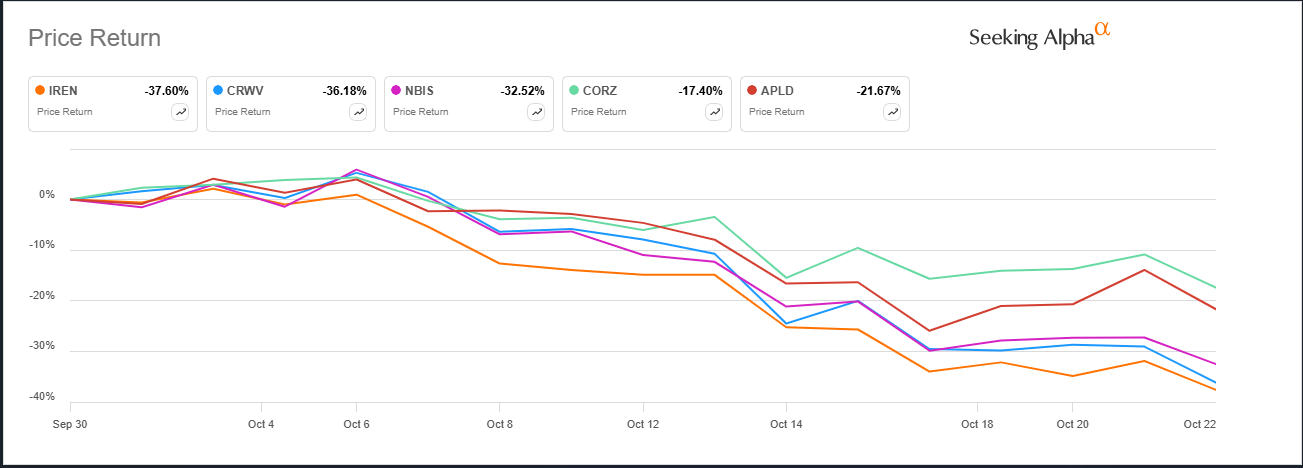This screenshot has height=468, width=1303.
Task: Click the magenta NBIS color dot
Action: click(396, 91)
